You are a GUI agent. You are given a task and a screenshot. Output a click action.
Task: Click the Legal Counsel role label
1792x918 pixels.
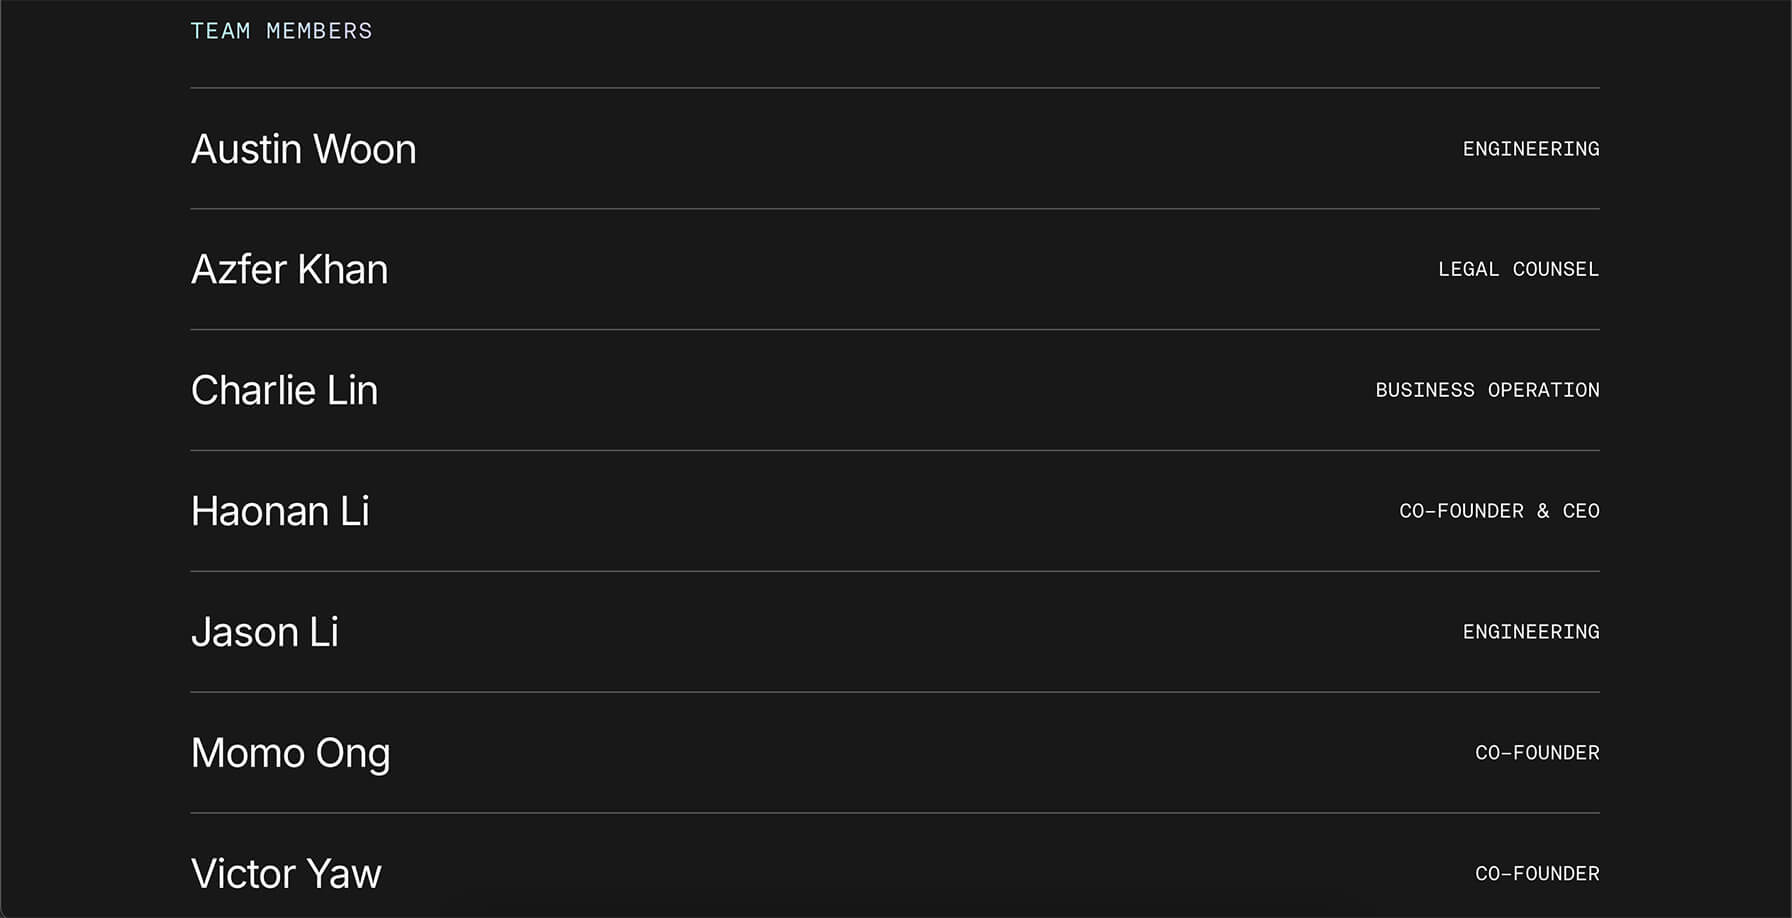[x=1518, y=270]
